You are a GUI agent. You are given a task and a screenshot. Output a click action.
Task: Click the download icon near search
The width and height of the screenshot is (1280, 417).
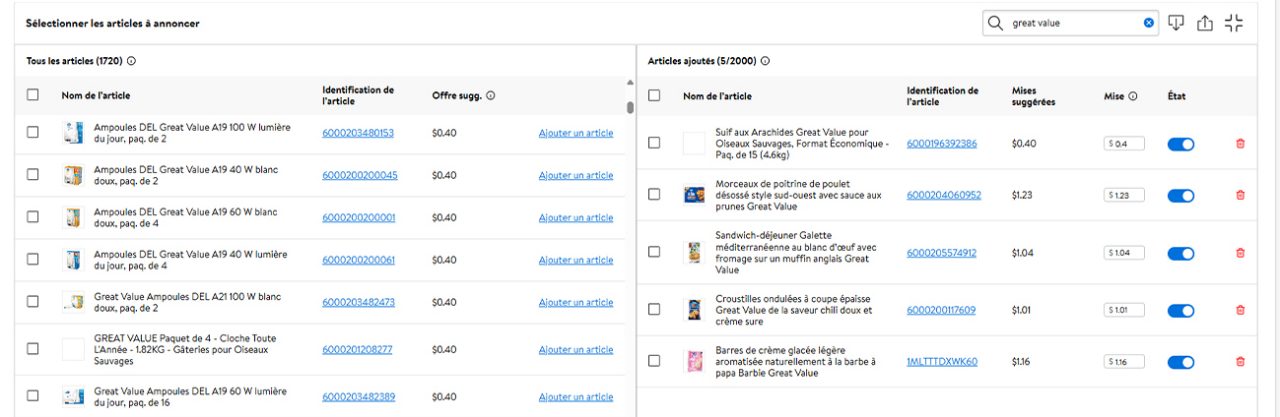click(1176, 23)
